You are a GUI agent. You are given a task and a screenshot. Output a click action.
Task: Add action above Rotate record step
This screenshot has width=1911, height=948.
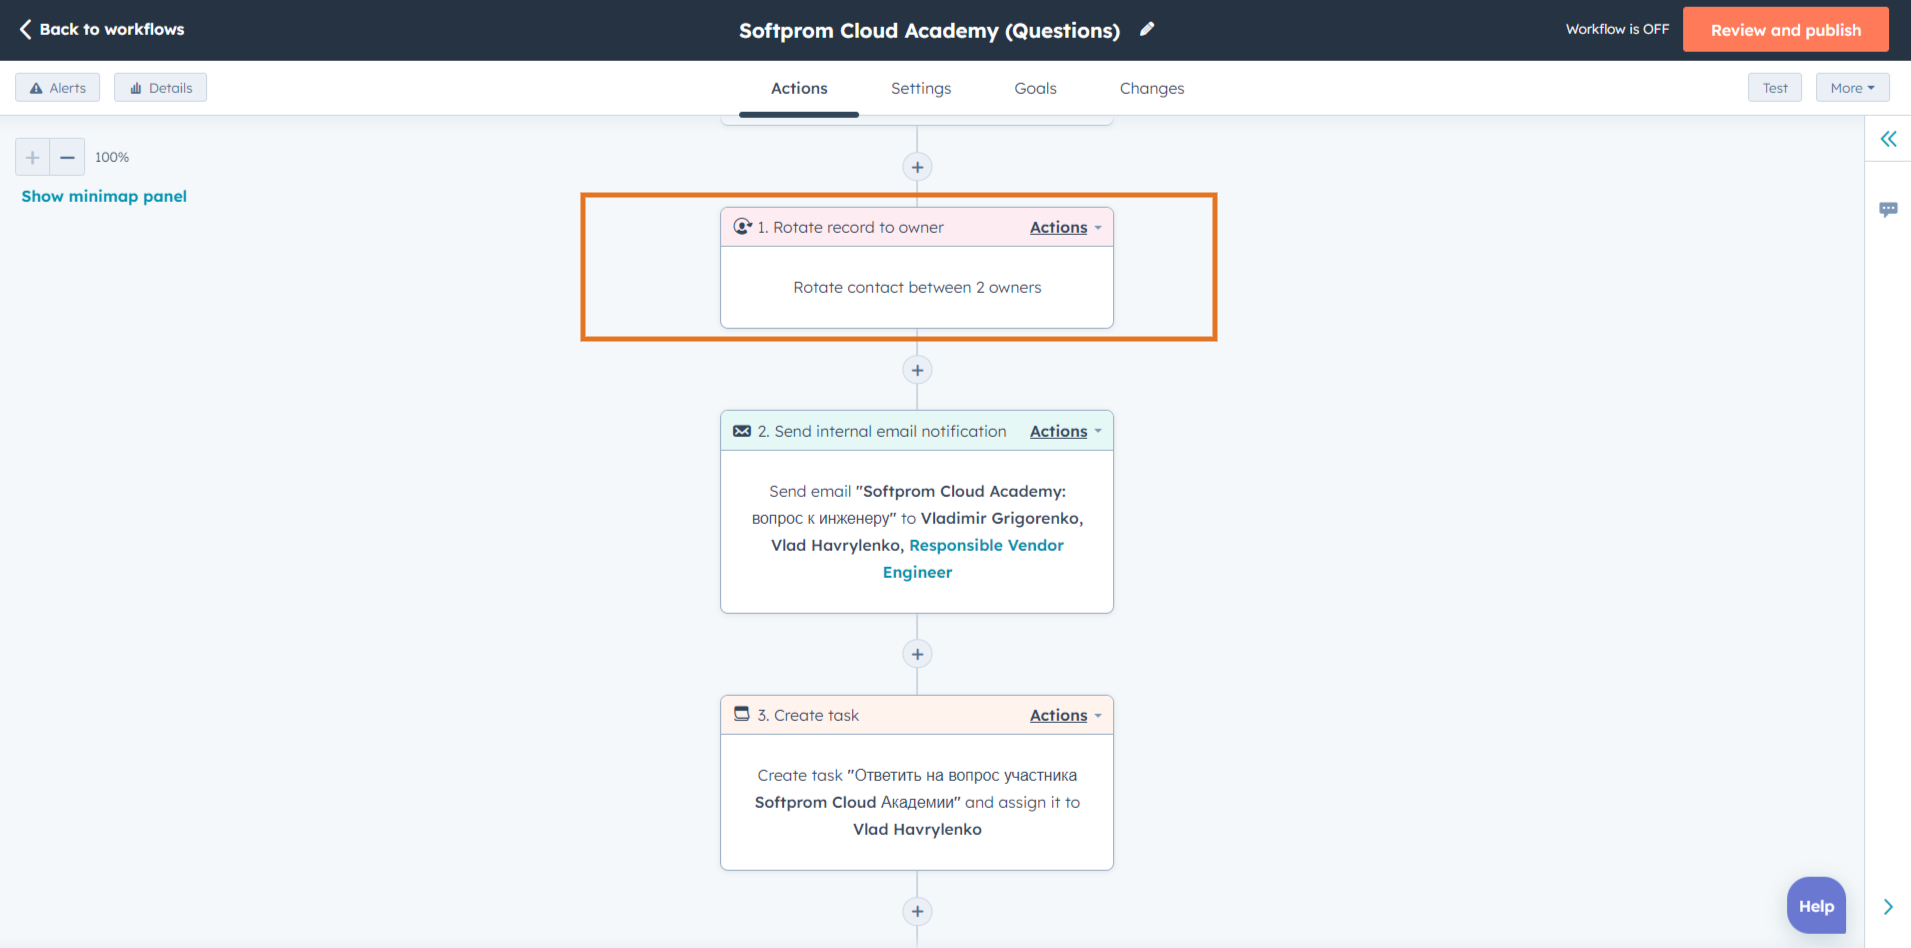[x=917, y=167]
